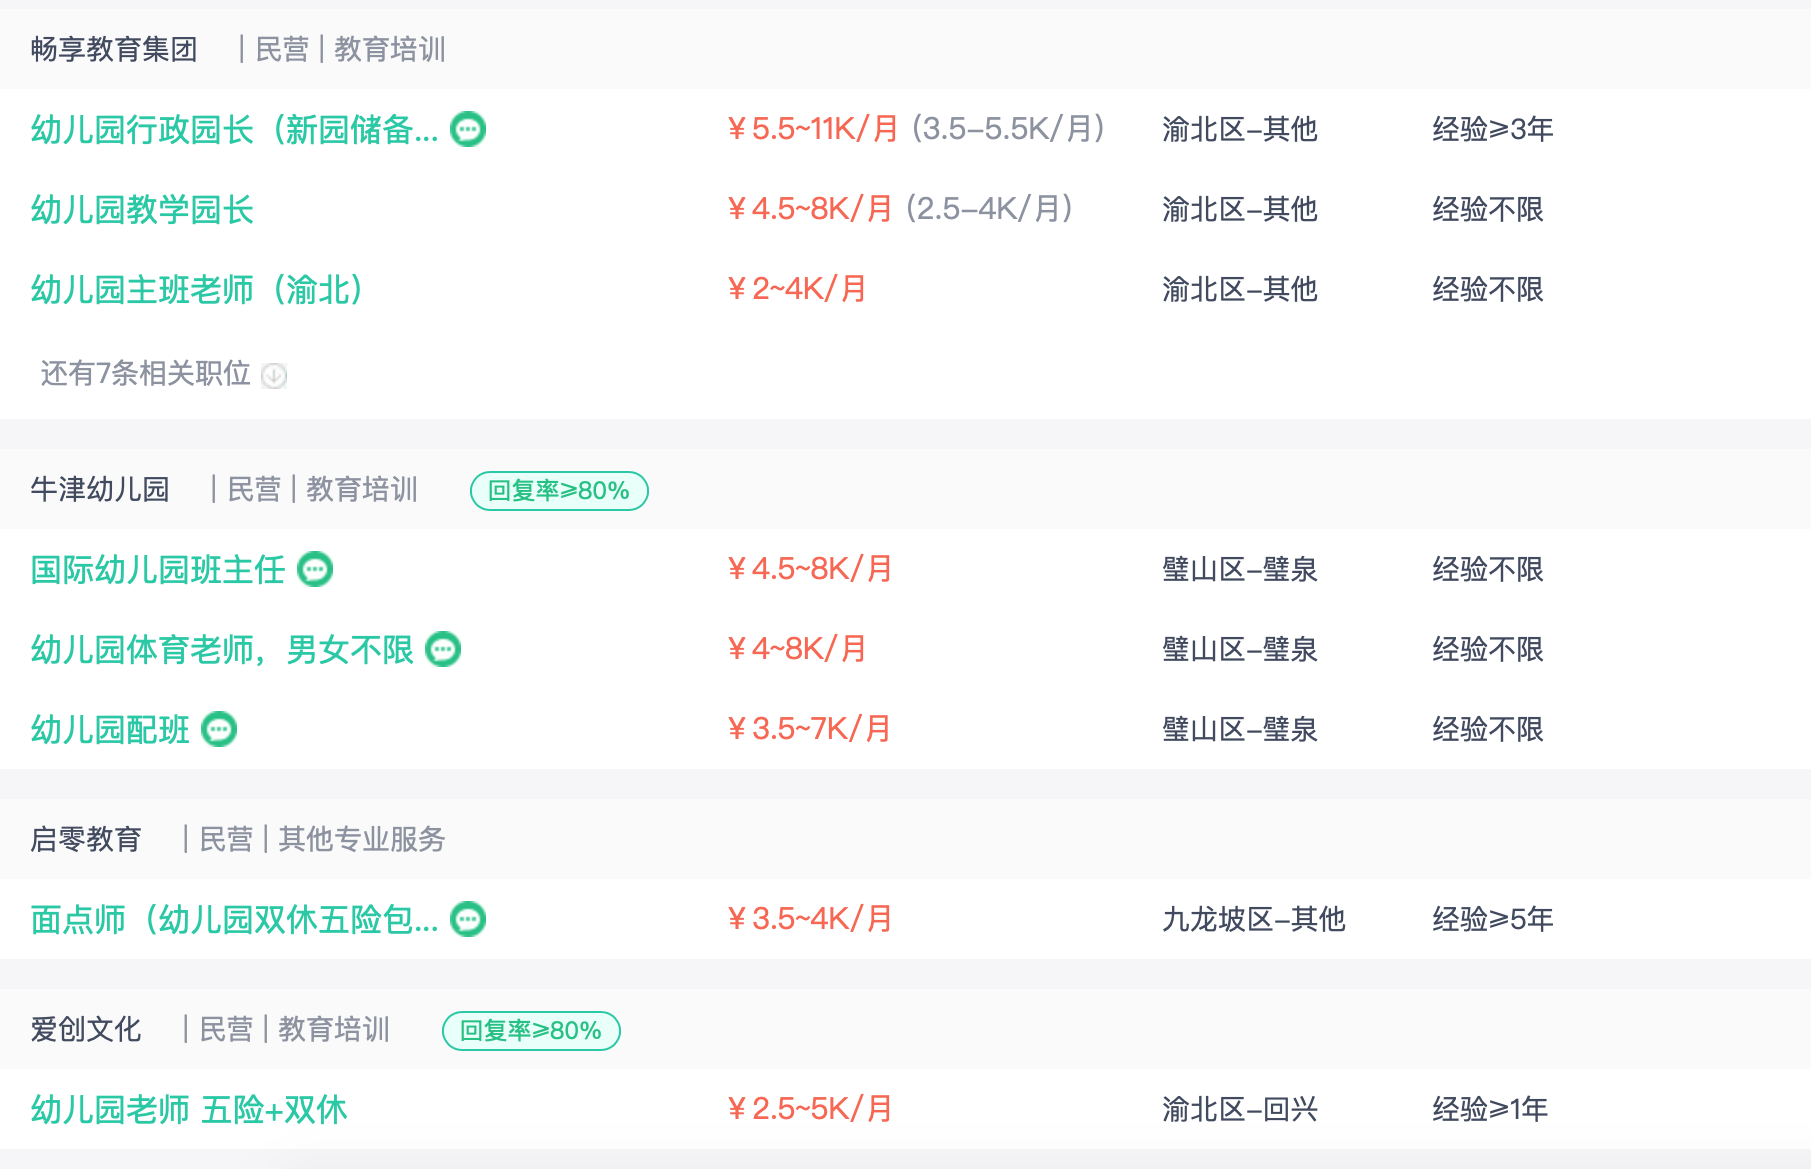Open 幼儿园行政园长（新园储备... job title
Viewport: 1811px width, 1169px height.
(x=235, y=129)
